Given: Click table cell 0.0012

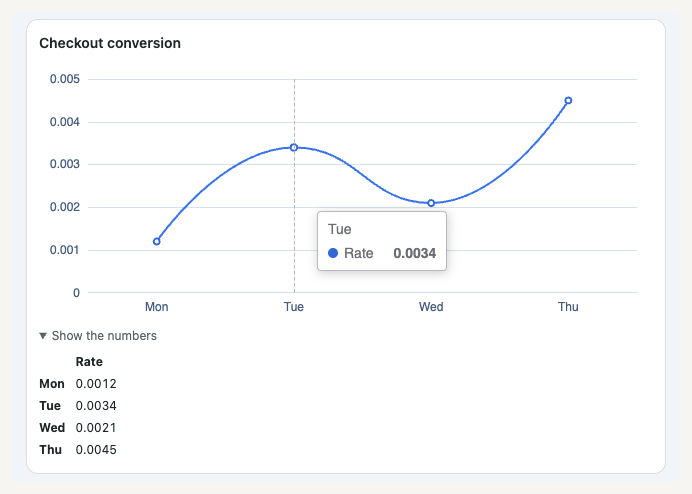Looking at the screenshot, I should point(96,384).
